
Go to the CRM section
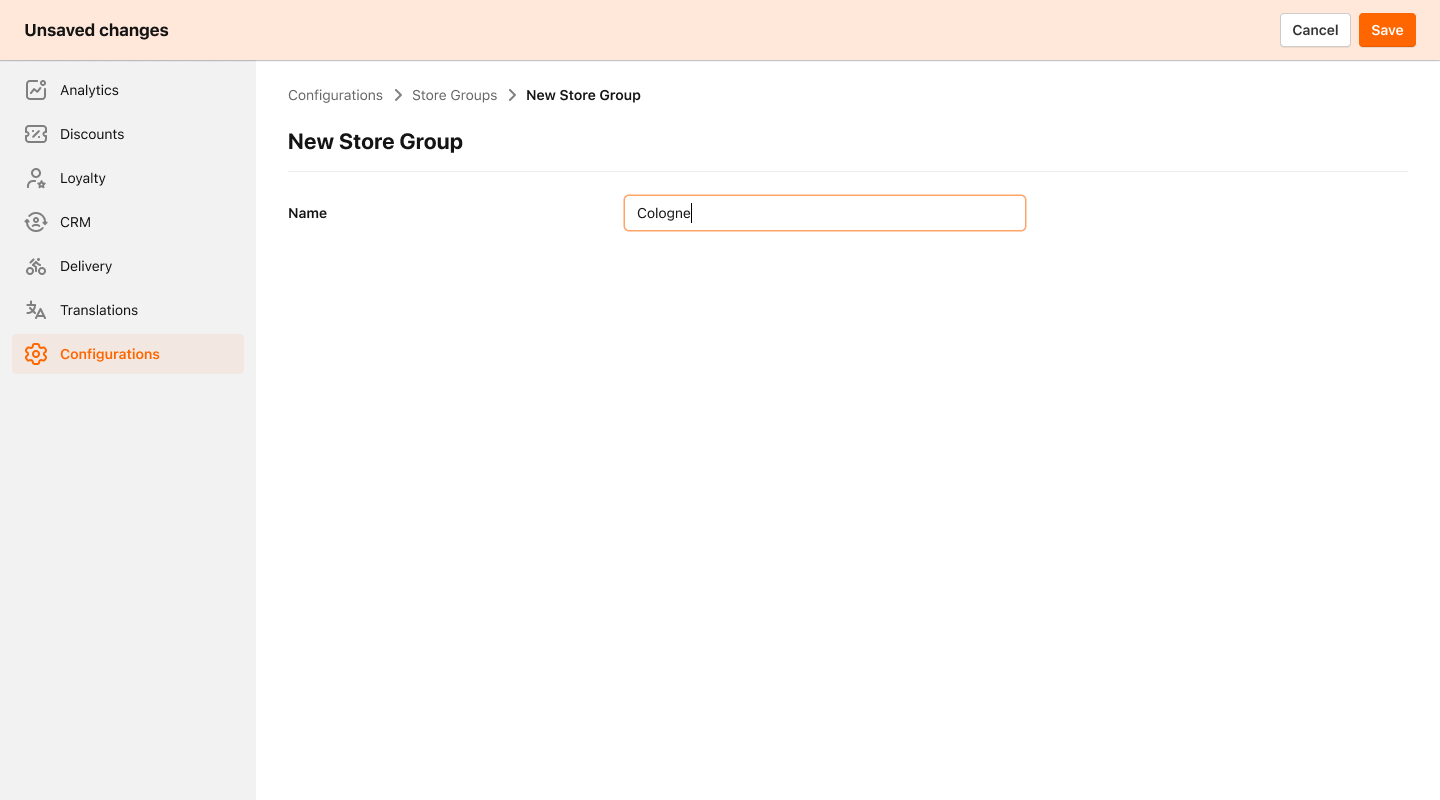point(76,221)
